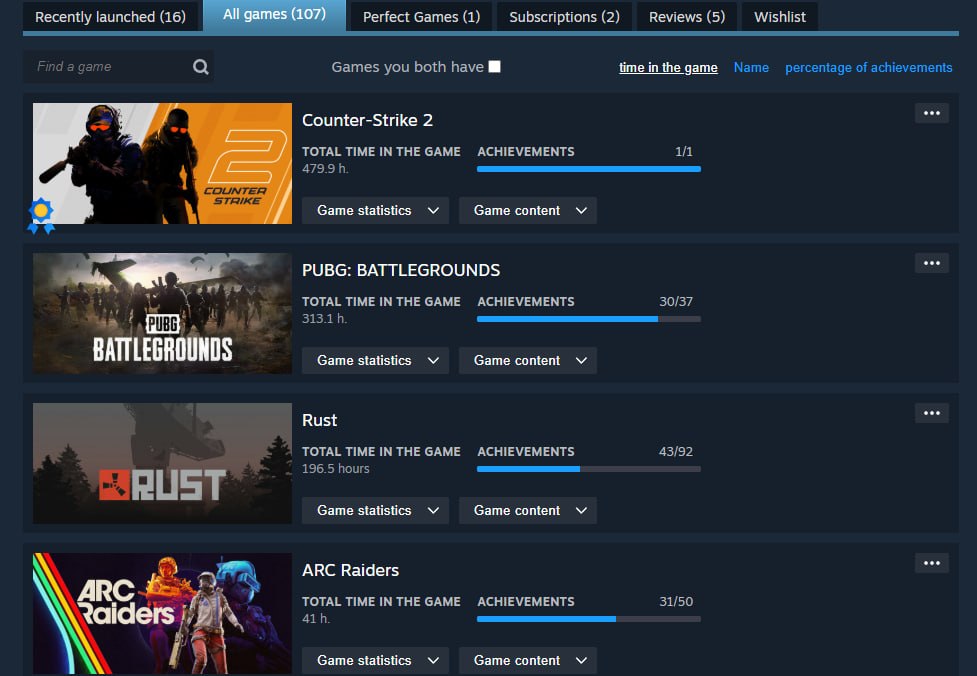Screen dimensions: 977x676
Task: Click the 30/37 achievements count
Action: [676, 302]
